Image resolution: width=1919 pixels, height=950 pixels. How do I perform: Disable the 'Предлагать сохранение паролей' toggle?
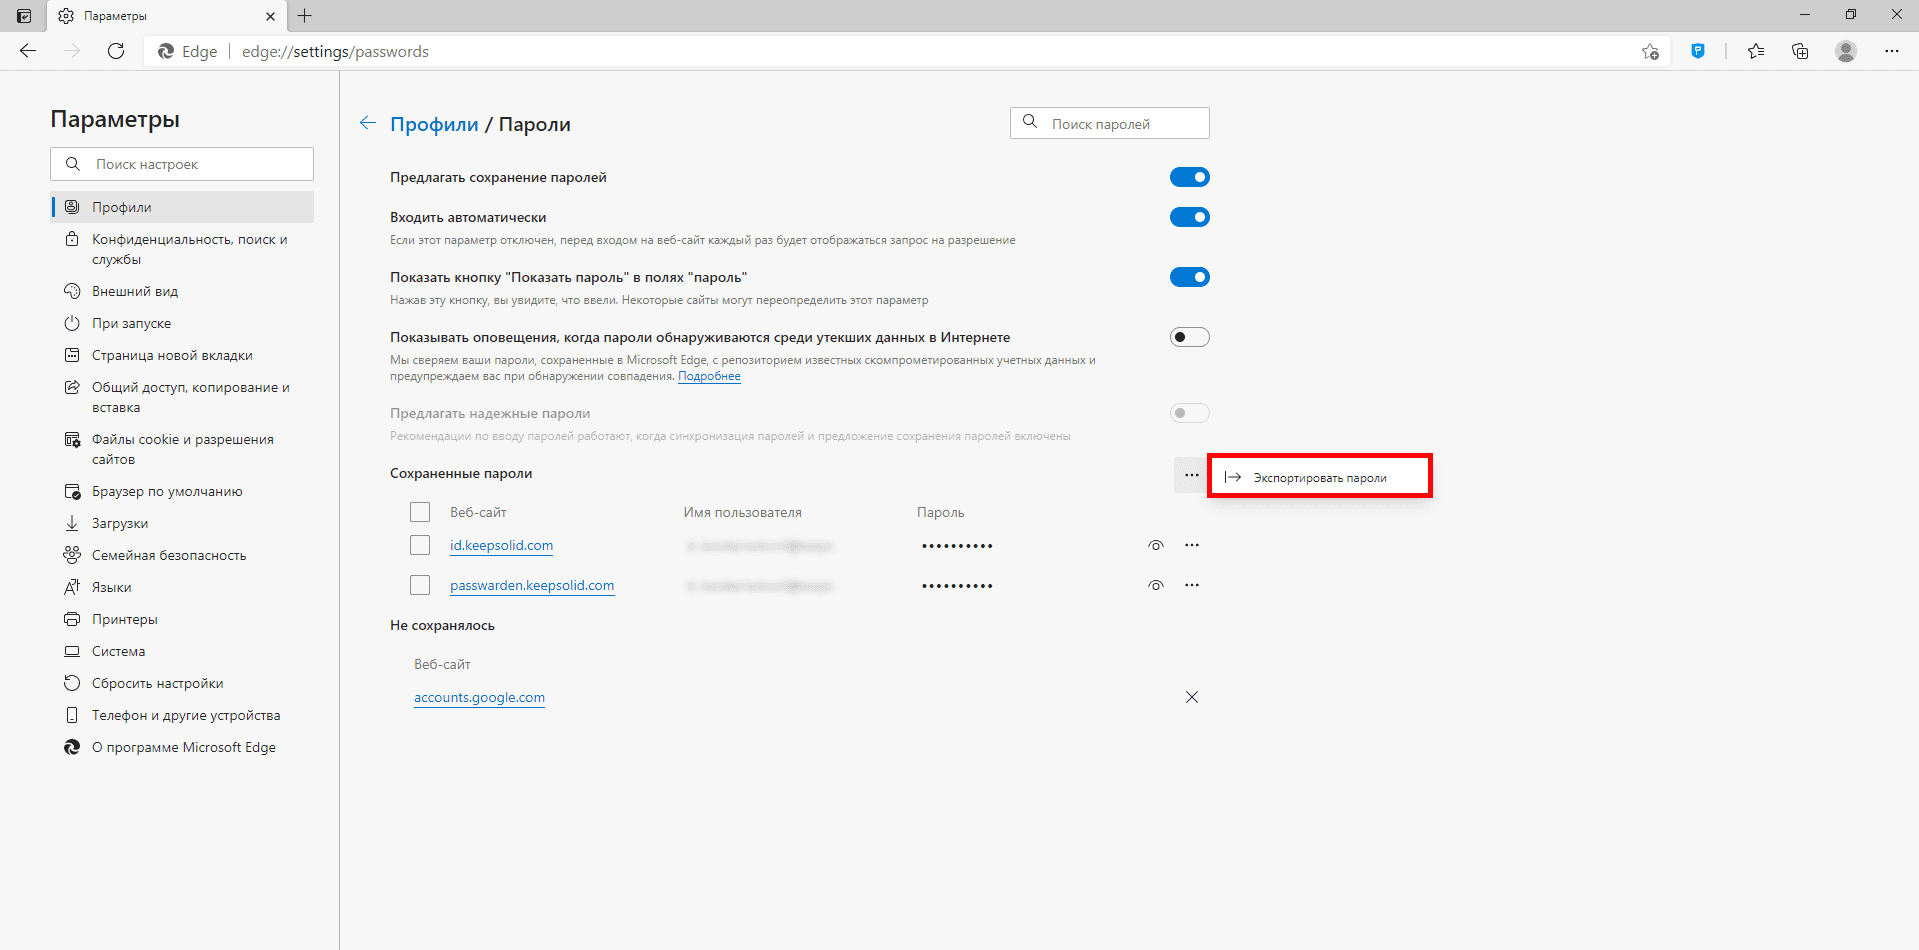(x=1189, y=177)
